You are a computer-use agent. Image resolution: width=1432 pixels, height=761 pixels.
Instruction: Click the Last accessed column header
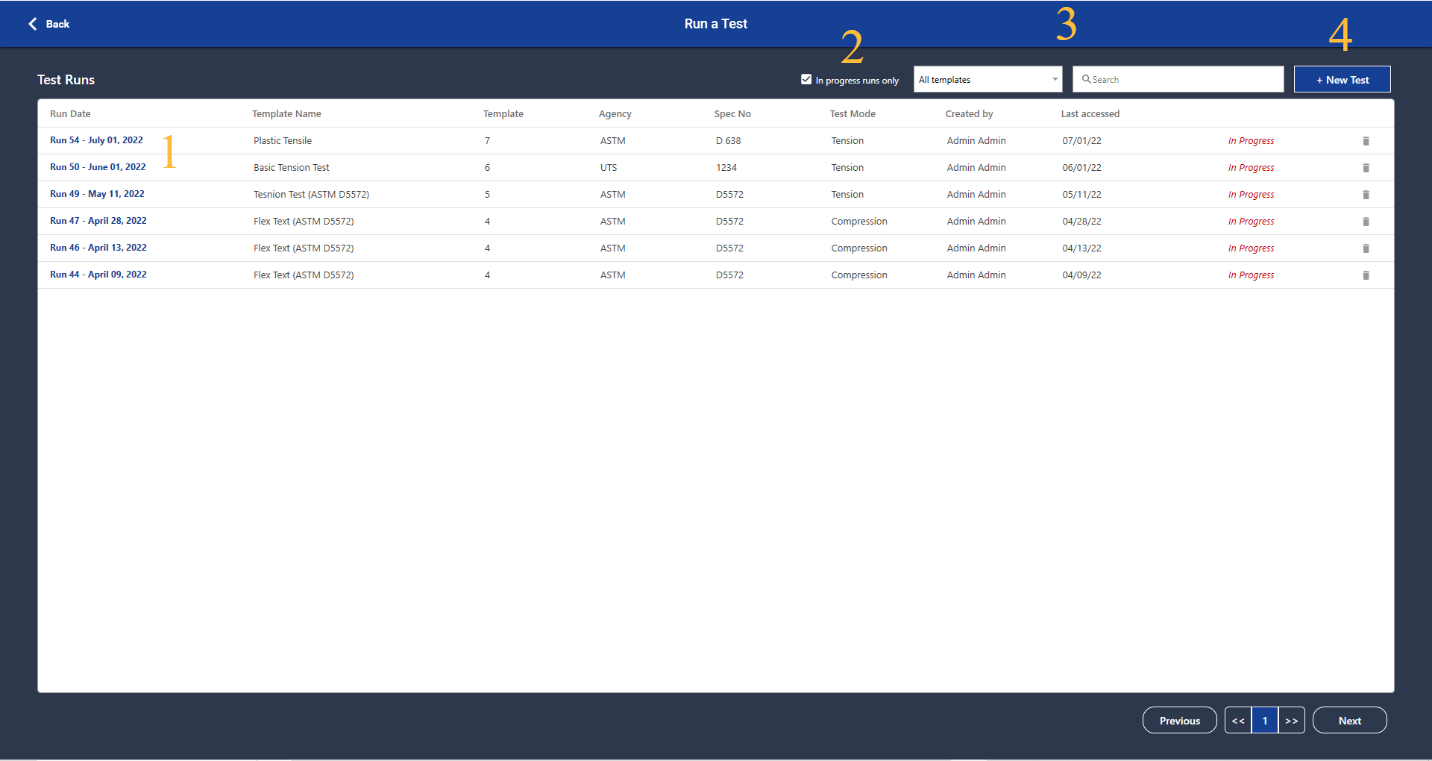tap(1090, 114)
